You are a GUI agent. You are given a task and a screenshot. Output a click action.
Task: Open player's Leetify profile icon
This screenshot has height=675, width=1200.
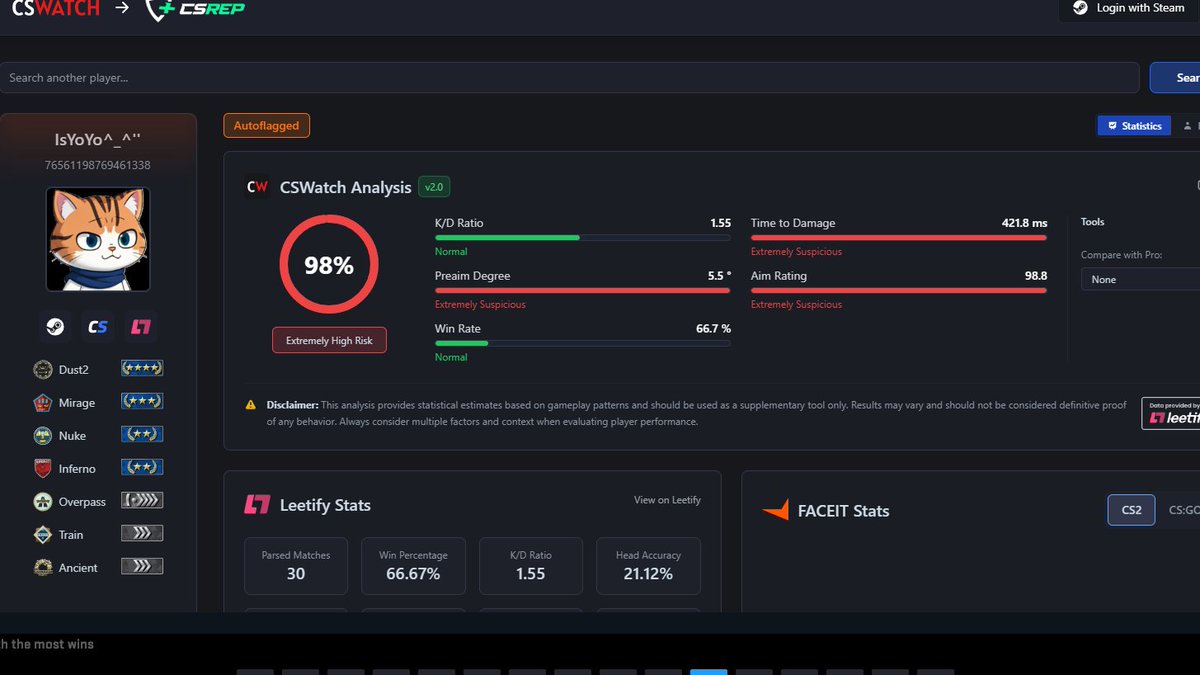[x=143, y=327]
